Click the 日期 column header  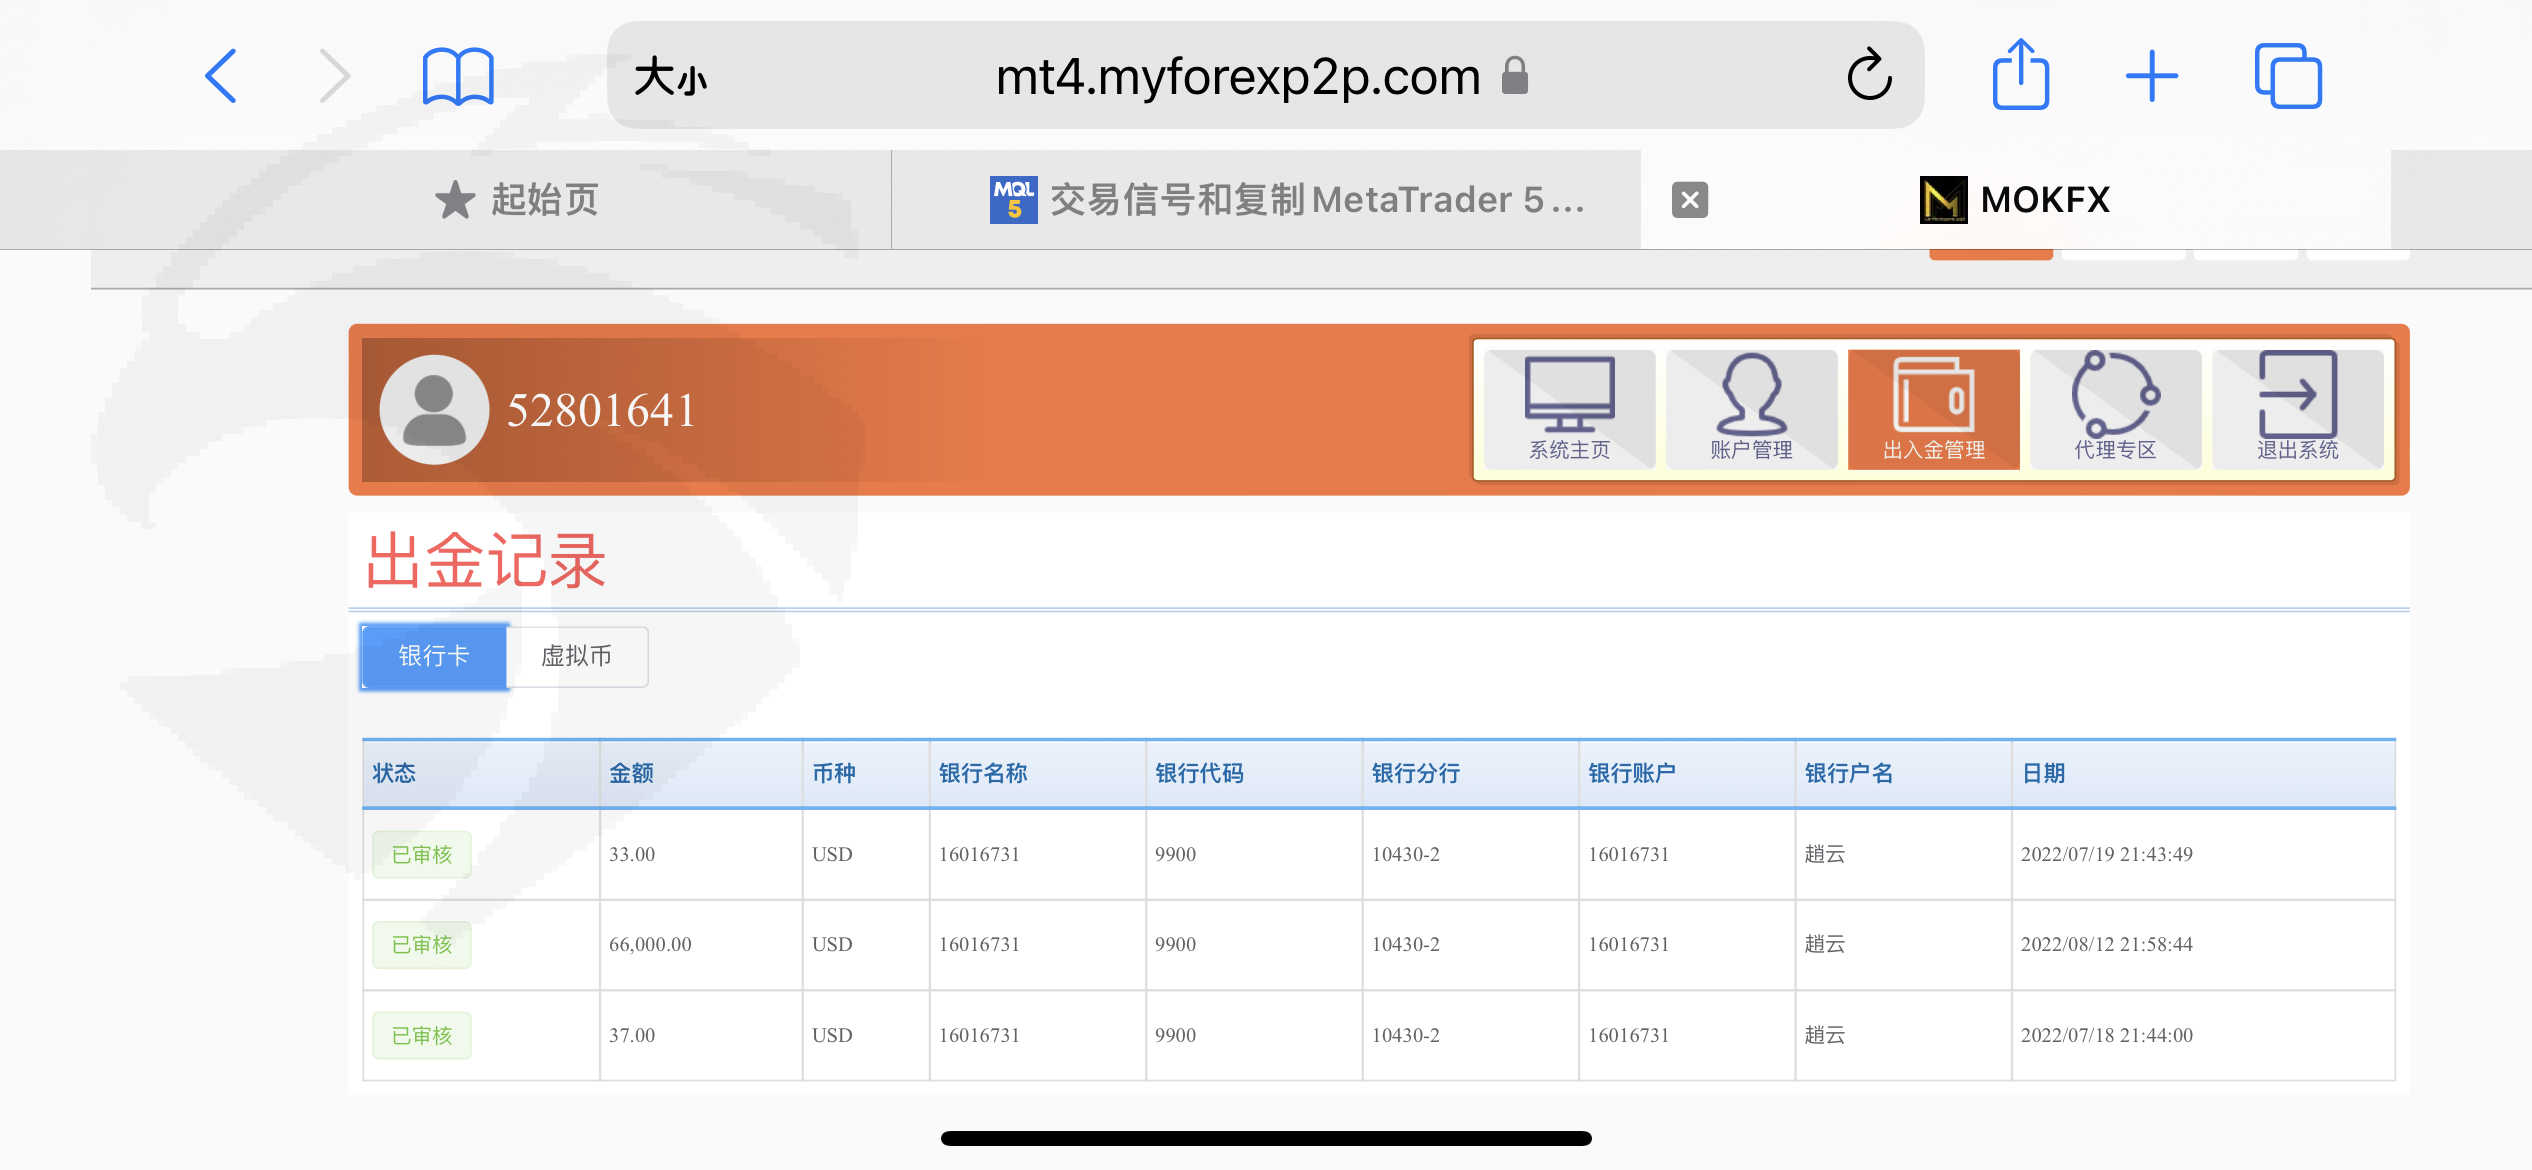(x=2204, y=773)
